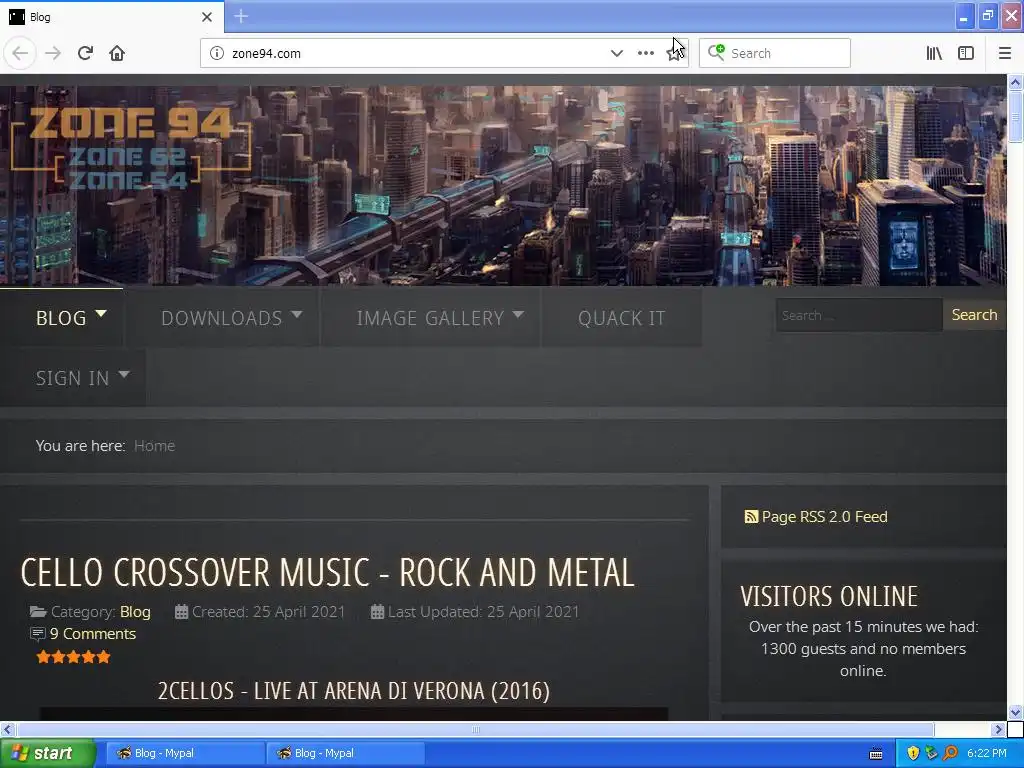The image size is (1024, 768).
Task: Open the Blog category link
Action: coord(135,611)
